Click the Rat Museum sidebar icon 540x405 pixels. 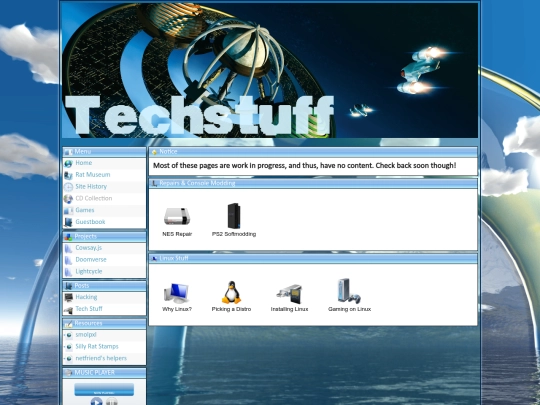click(69, 175)
